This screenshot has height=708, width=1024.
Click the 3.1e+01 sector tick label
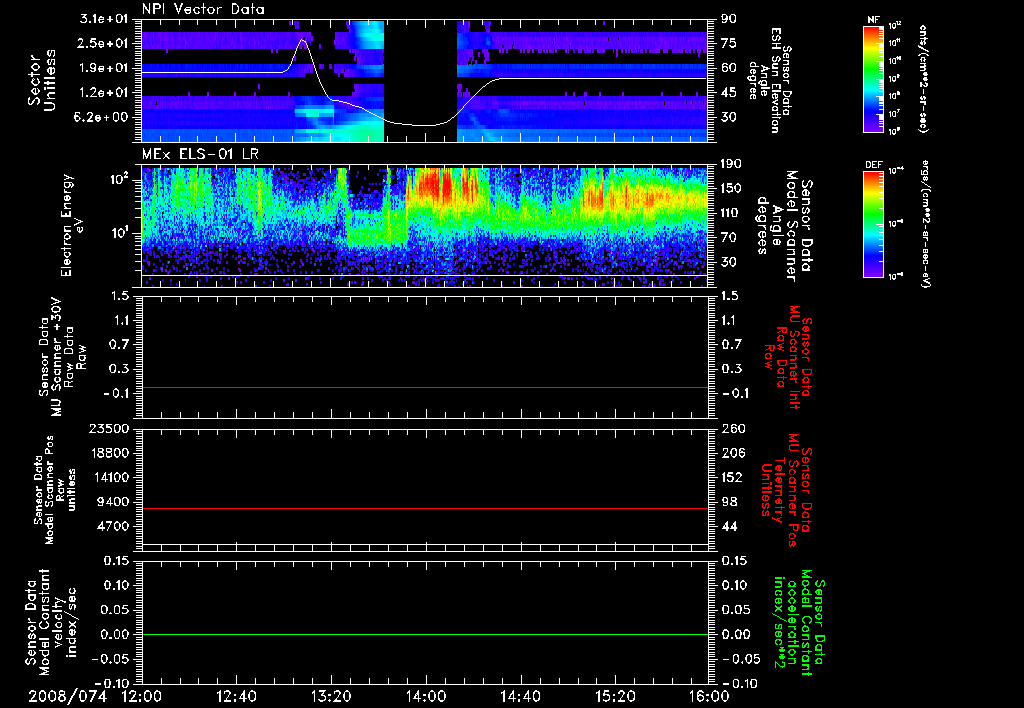[x=103, y=18]
